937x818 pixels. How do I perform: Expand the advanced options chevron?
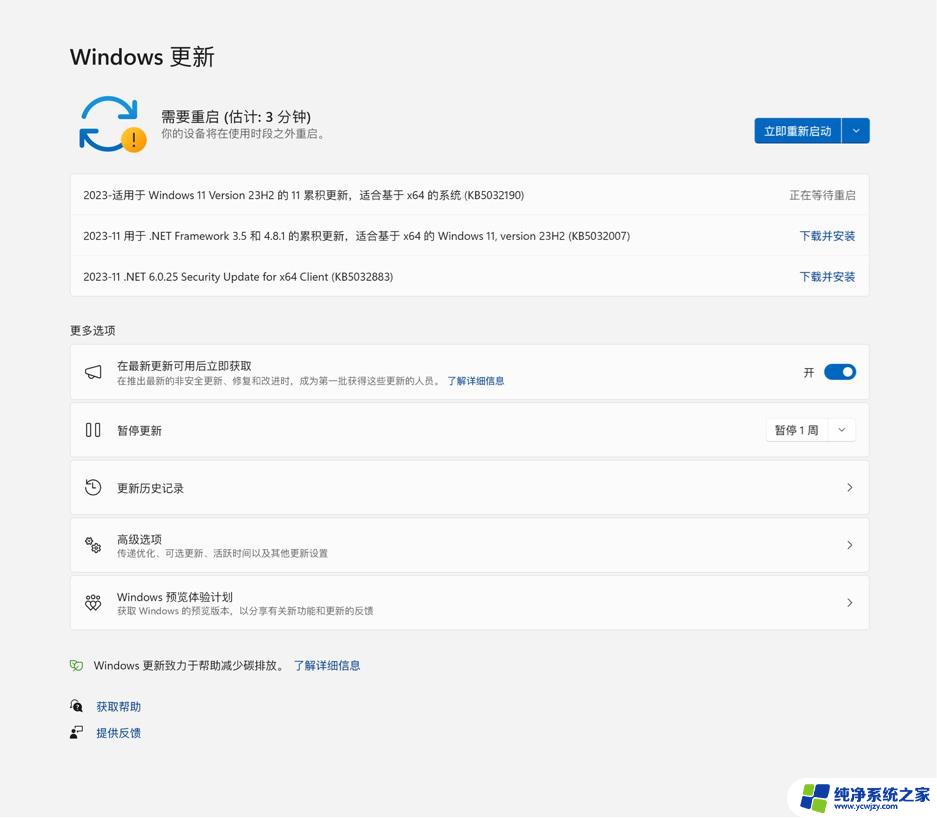pos(849,545)
